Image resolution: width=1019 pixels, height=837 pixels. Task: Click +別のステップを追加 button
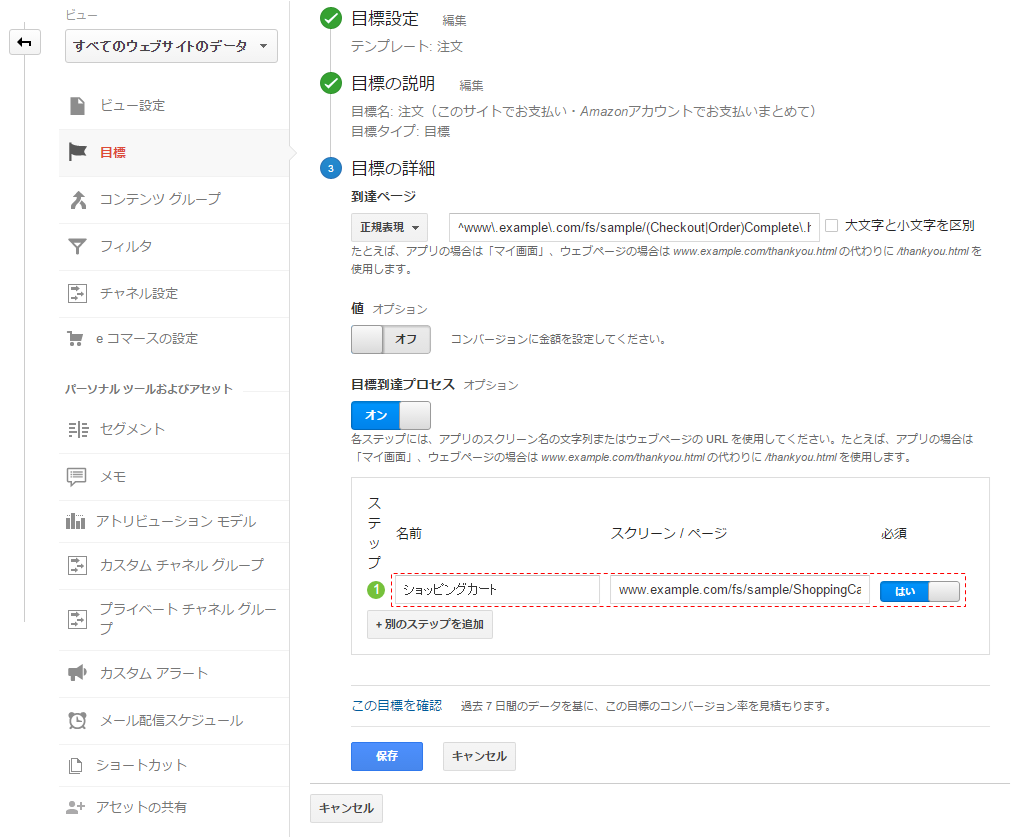[430, 625]
